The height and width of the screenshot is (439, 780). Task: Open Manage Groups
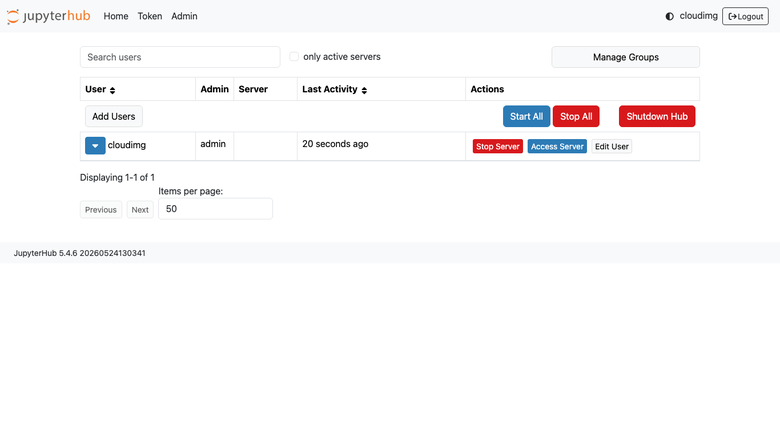(625, 57)
